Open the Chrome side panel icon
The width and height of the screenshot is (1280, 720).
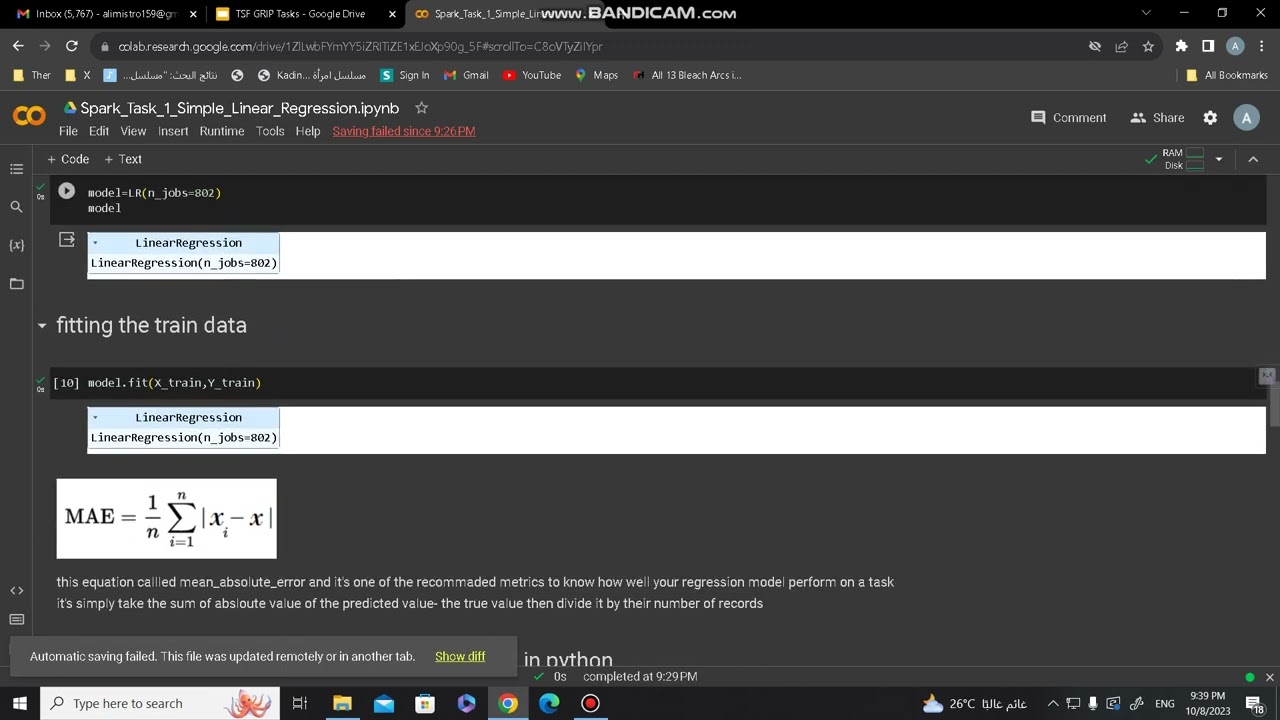pos(1208,46)
